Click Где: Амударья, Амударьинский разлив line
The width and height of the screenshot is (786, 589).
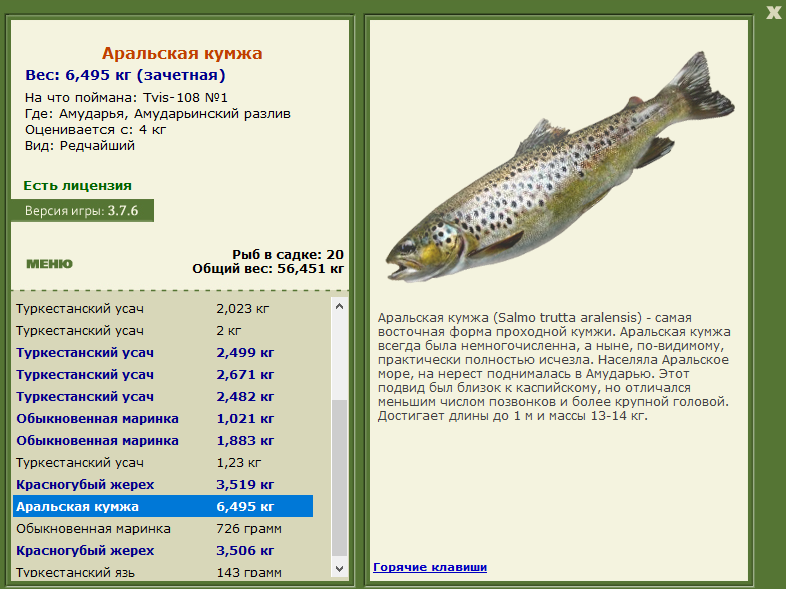[x=158, y=114]
